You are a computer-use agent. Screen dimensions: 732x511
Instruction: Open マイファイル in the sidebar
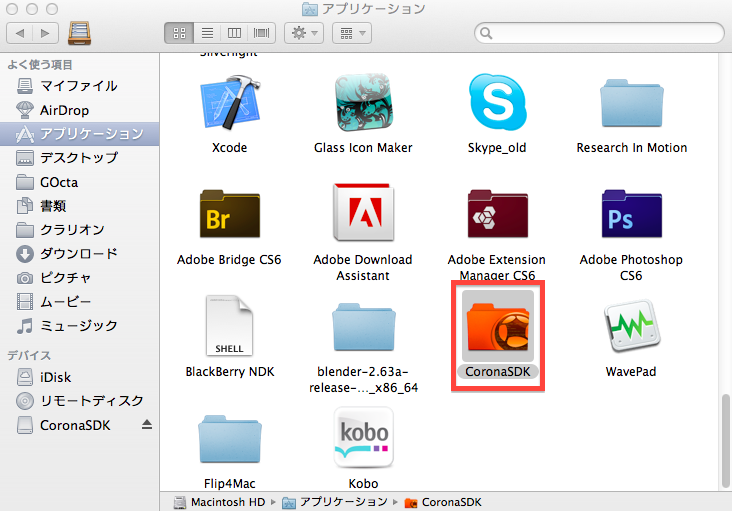pos(79,86)
